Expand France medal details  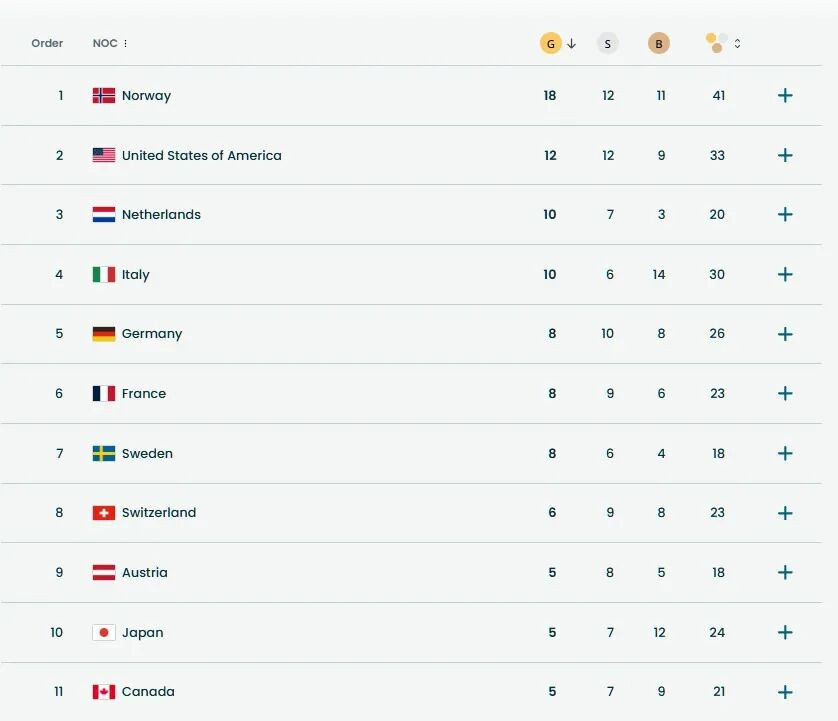785,394
